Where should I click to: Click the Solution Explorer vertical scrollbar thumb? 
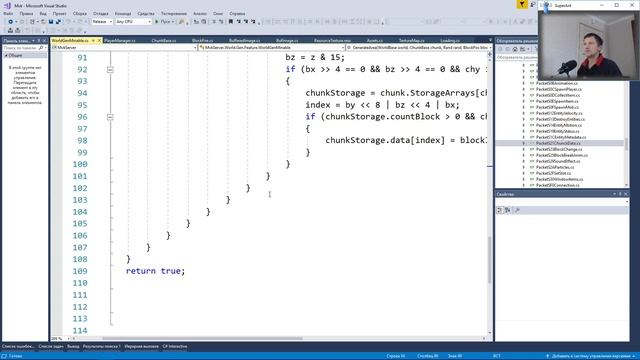coord(626,144)
